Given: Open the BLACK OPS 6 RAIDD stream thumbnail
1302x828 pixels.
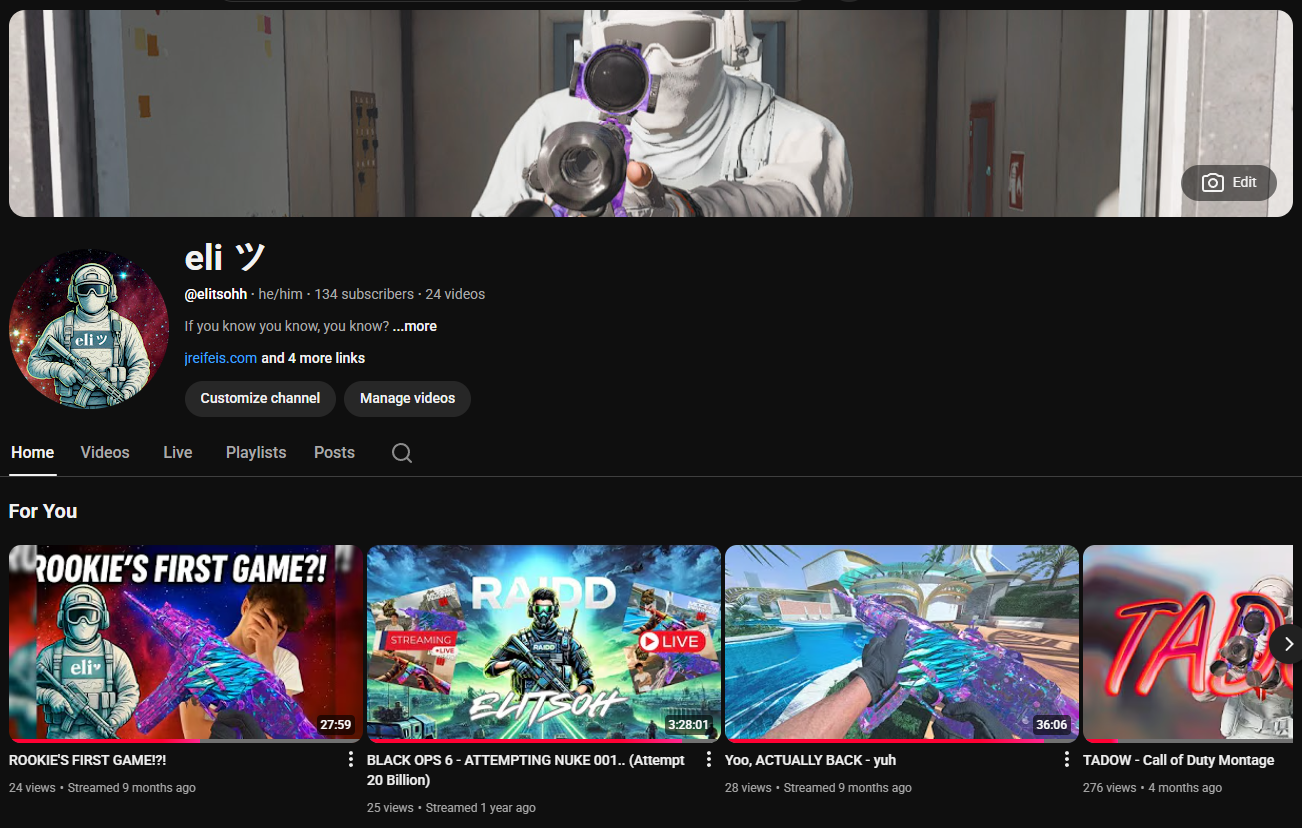Looking at the screenshot, I should 543,643.
